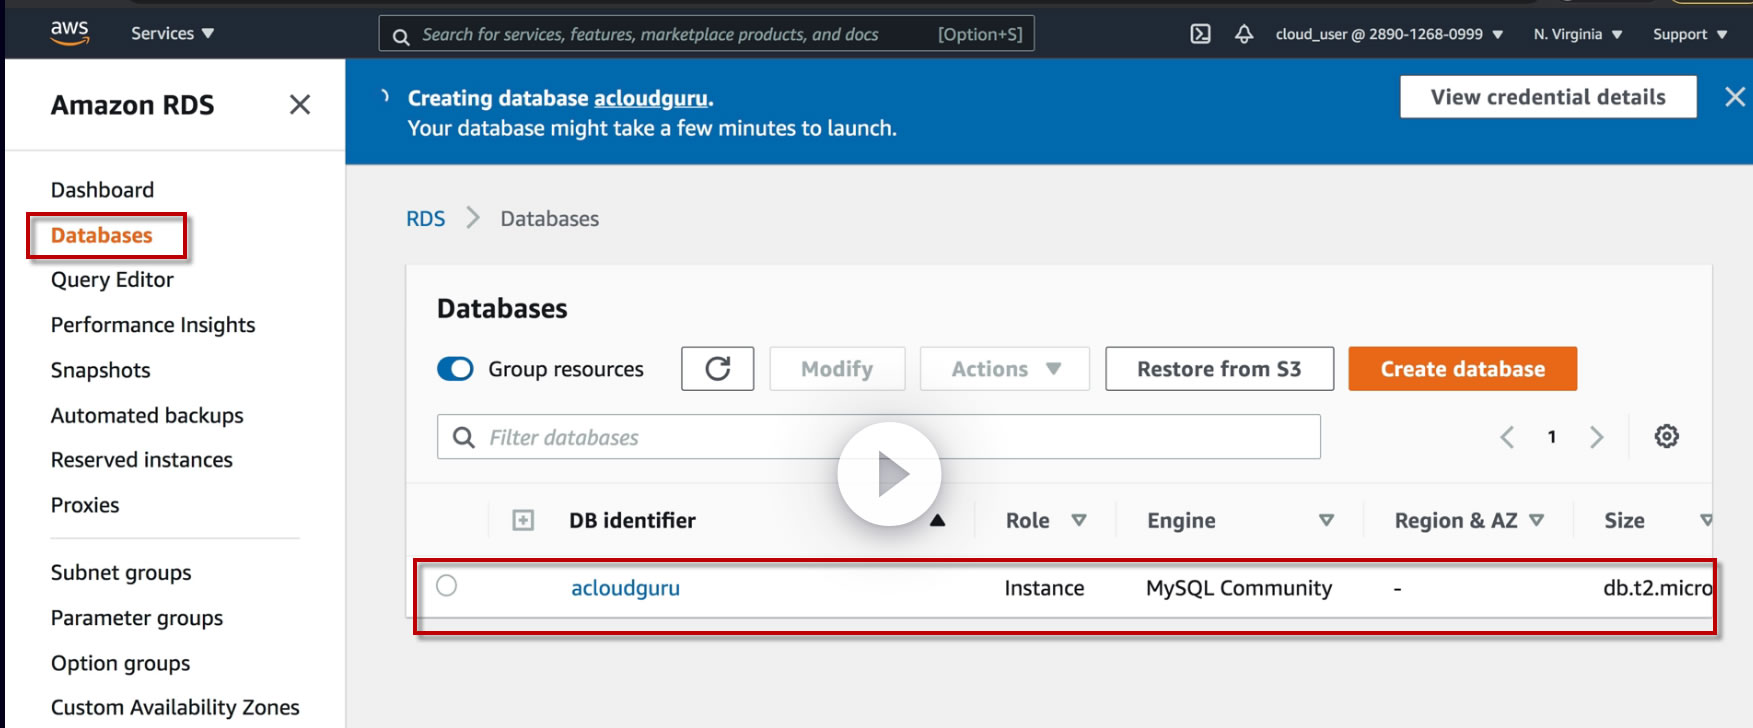Open the Services dropdown
This screenshot has height=728, width=1753.
pyautogui.click(x=173, y=33)
